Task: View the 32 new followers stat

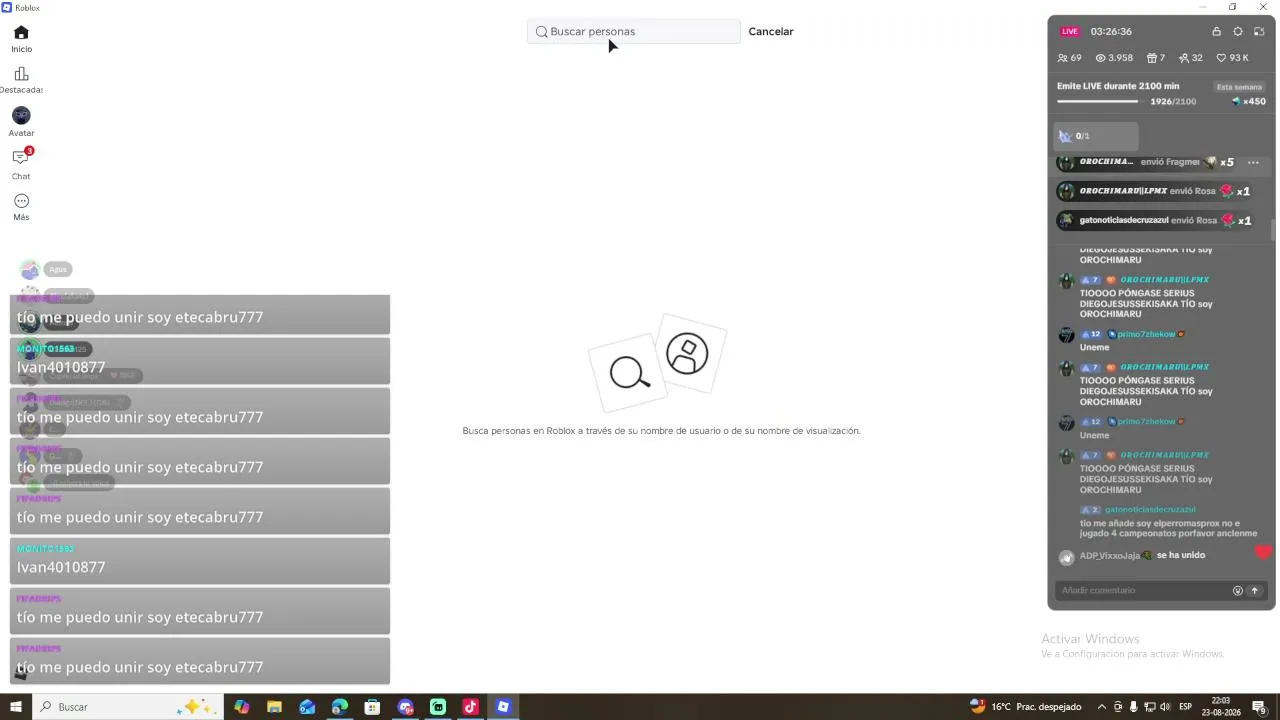Action: tap(1191, 58)
